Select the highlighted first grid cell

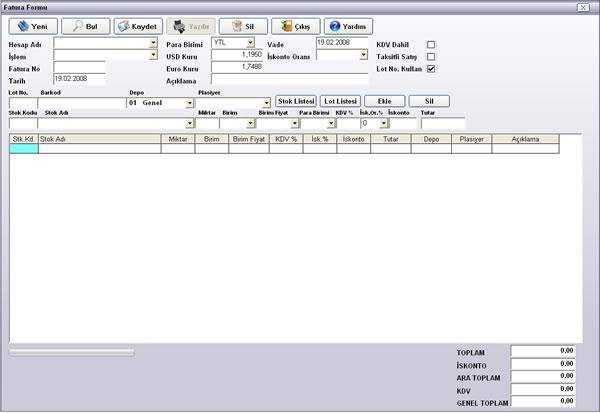[24, 149]
